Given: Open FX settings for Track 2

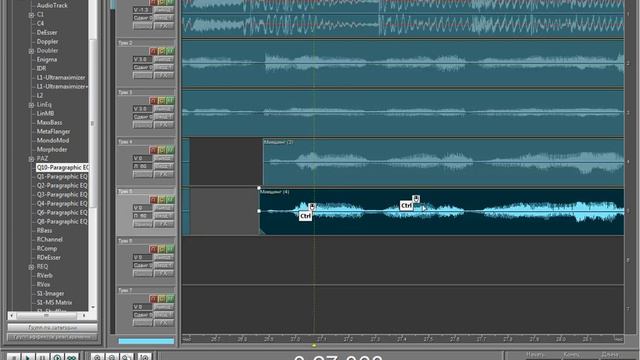Looking at the screenshot, I should [164, 76].
